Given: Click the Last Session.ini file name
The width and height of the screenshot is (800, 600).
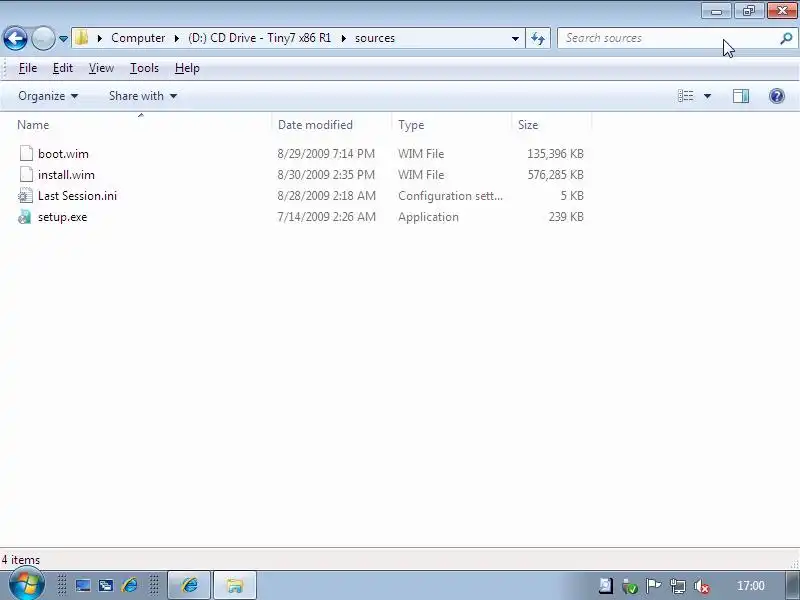Looking at the screenshot, I should tap(78, 196).
